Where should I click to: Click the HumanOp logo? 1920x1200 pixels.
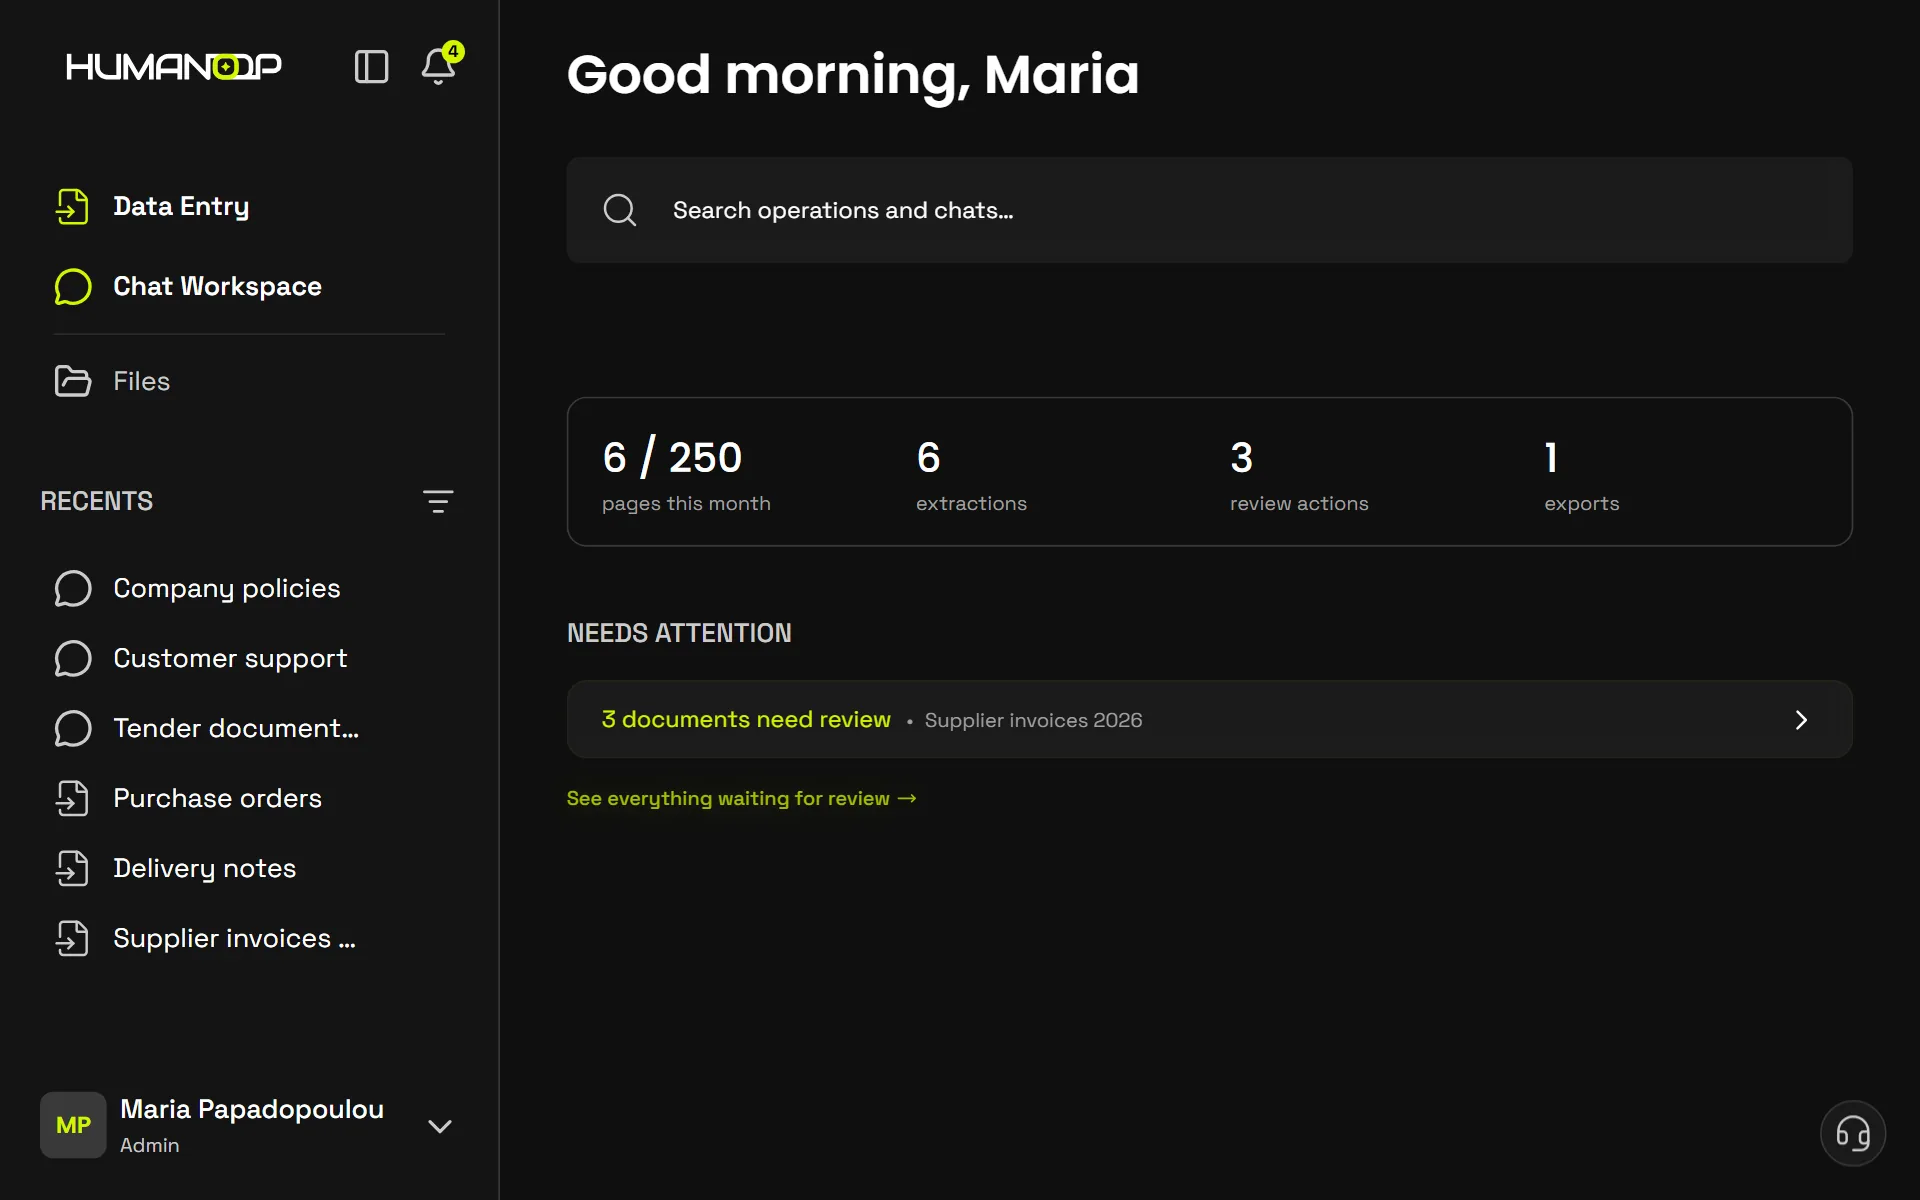[x=174, y=67]
